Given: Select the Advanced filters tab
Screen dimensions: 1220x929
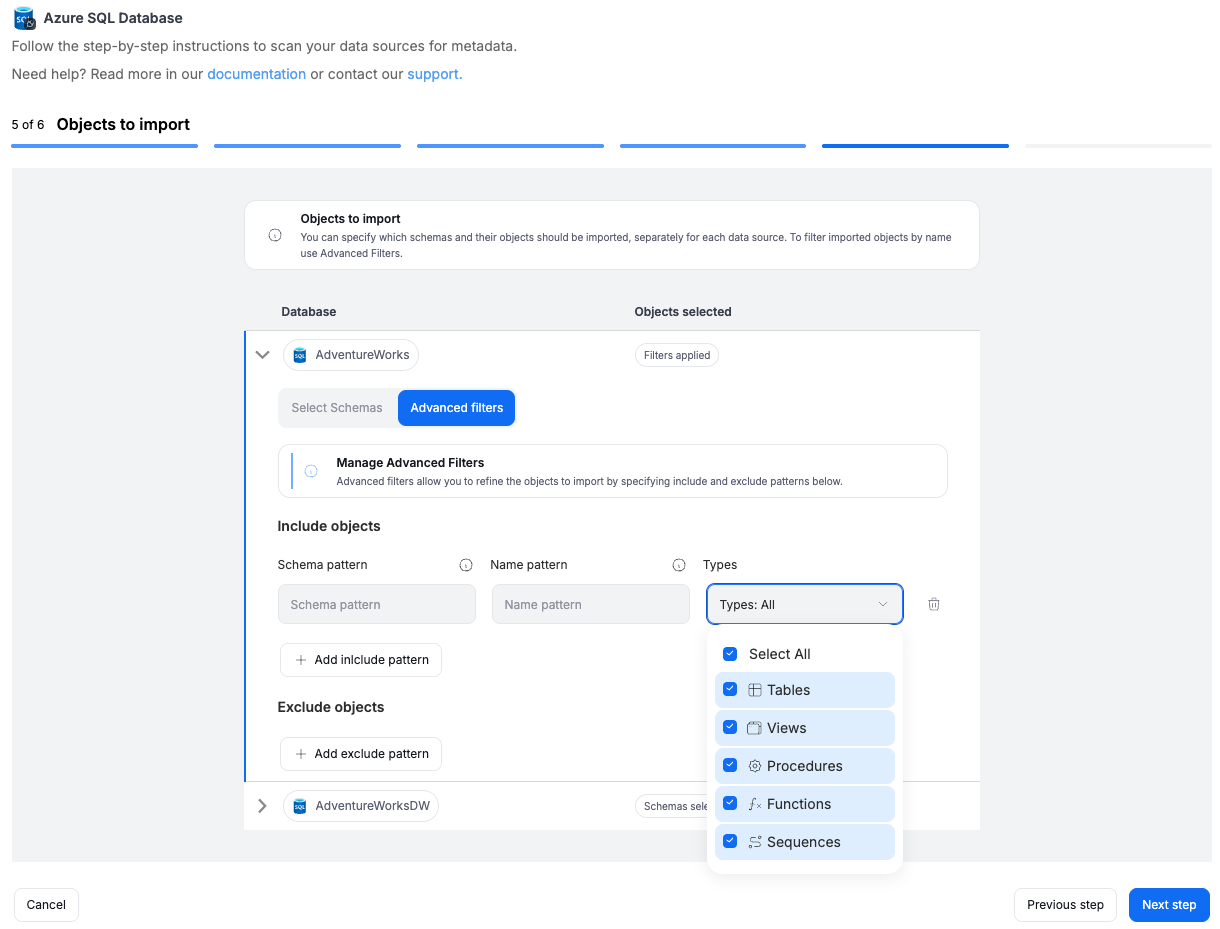Looking at the screenshot, I should coord(457,408).
